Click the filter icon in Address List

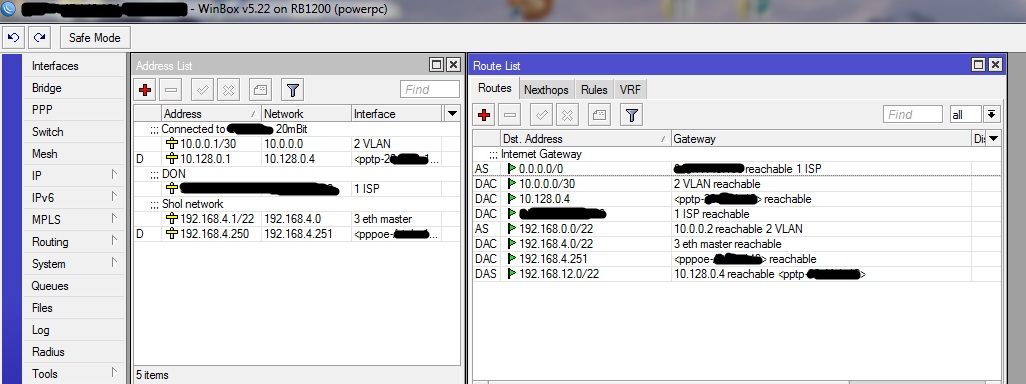(292, 90)
